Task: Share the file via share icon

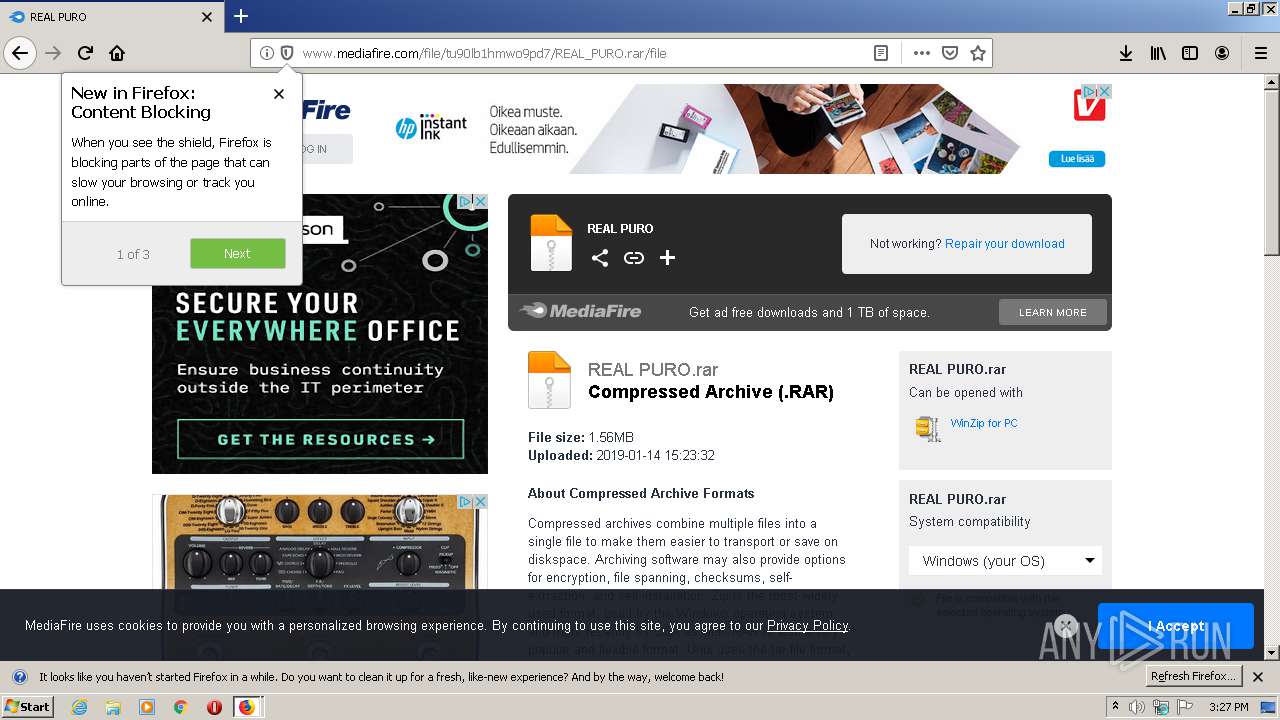Action: 600,258
